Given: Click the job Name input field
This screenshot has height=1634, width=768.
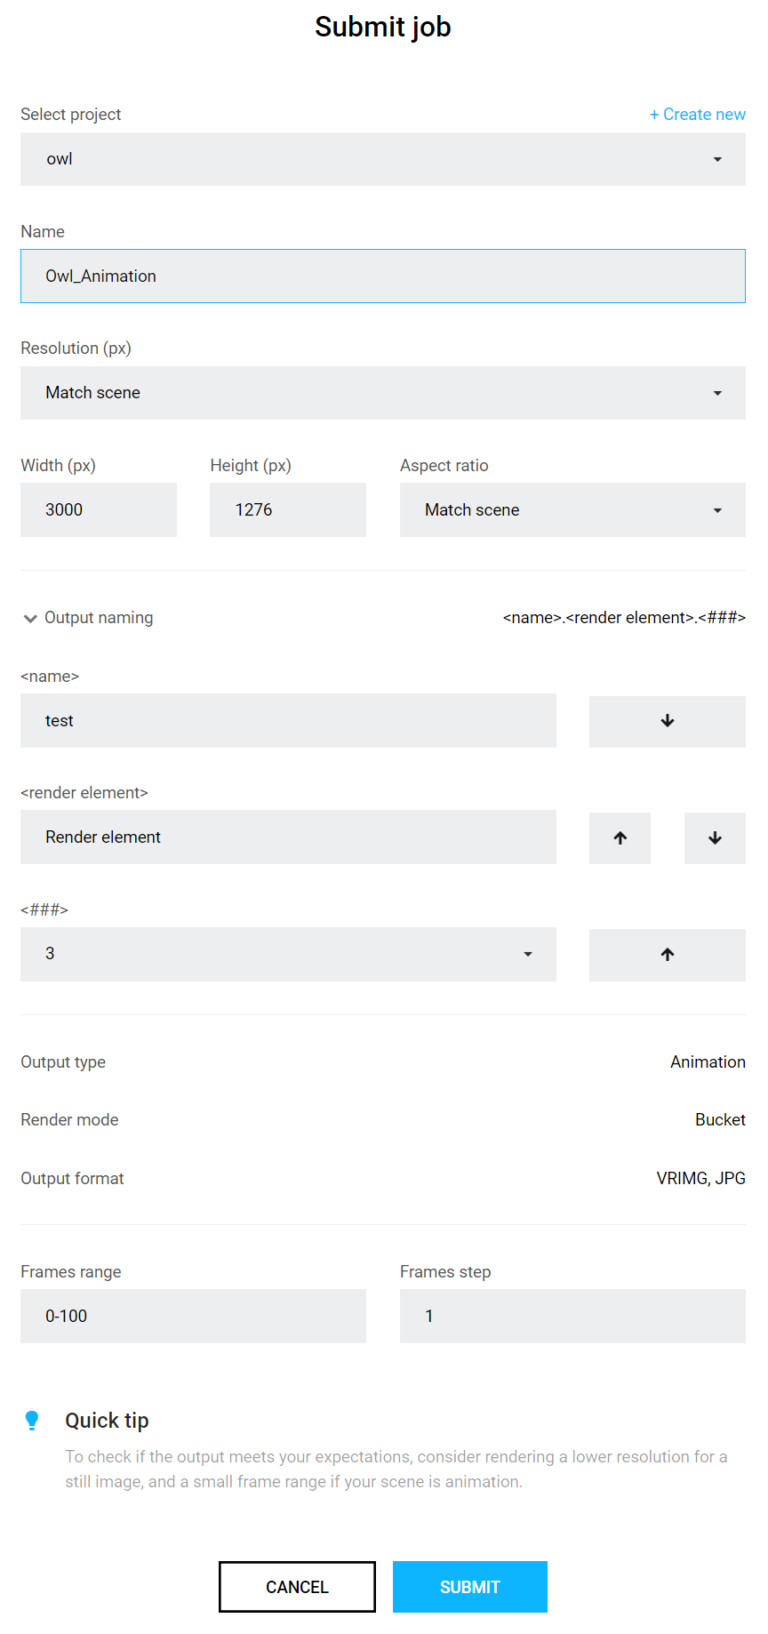Looking at the screenshot, I should [382, 276].
